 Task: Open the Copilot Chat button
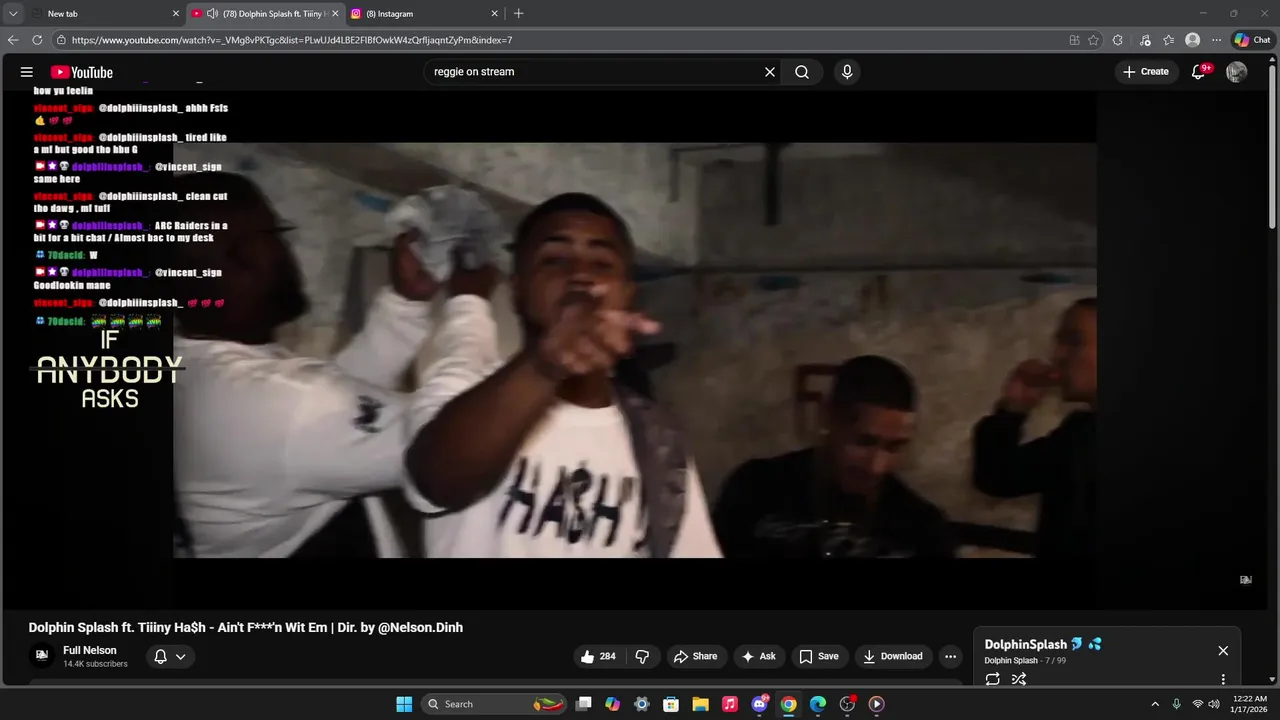(x=1252, y=40)
